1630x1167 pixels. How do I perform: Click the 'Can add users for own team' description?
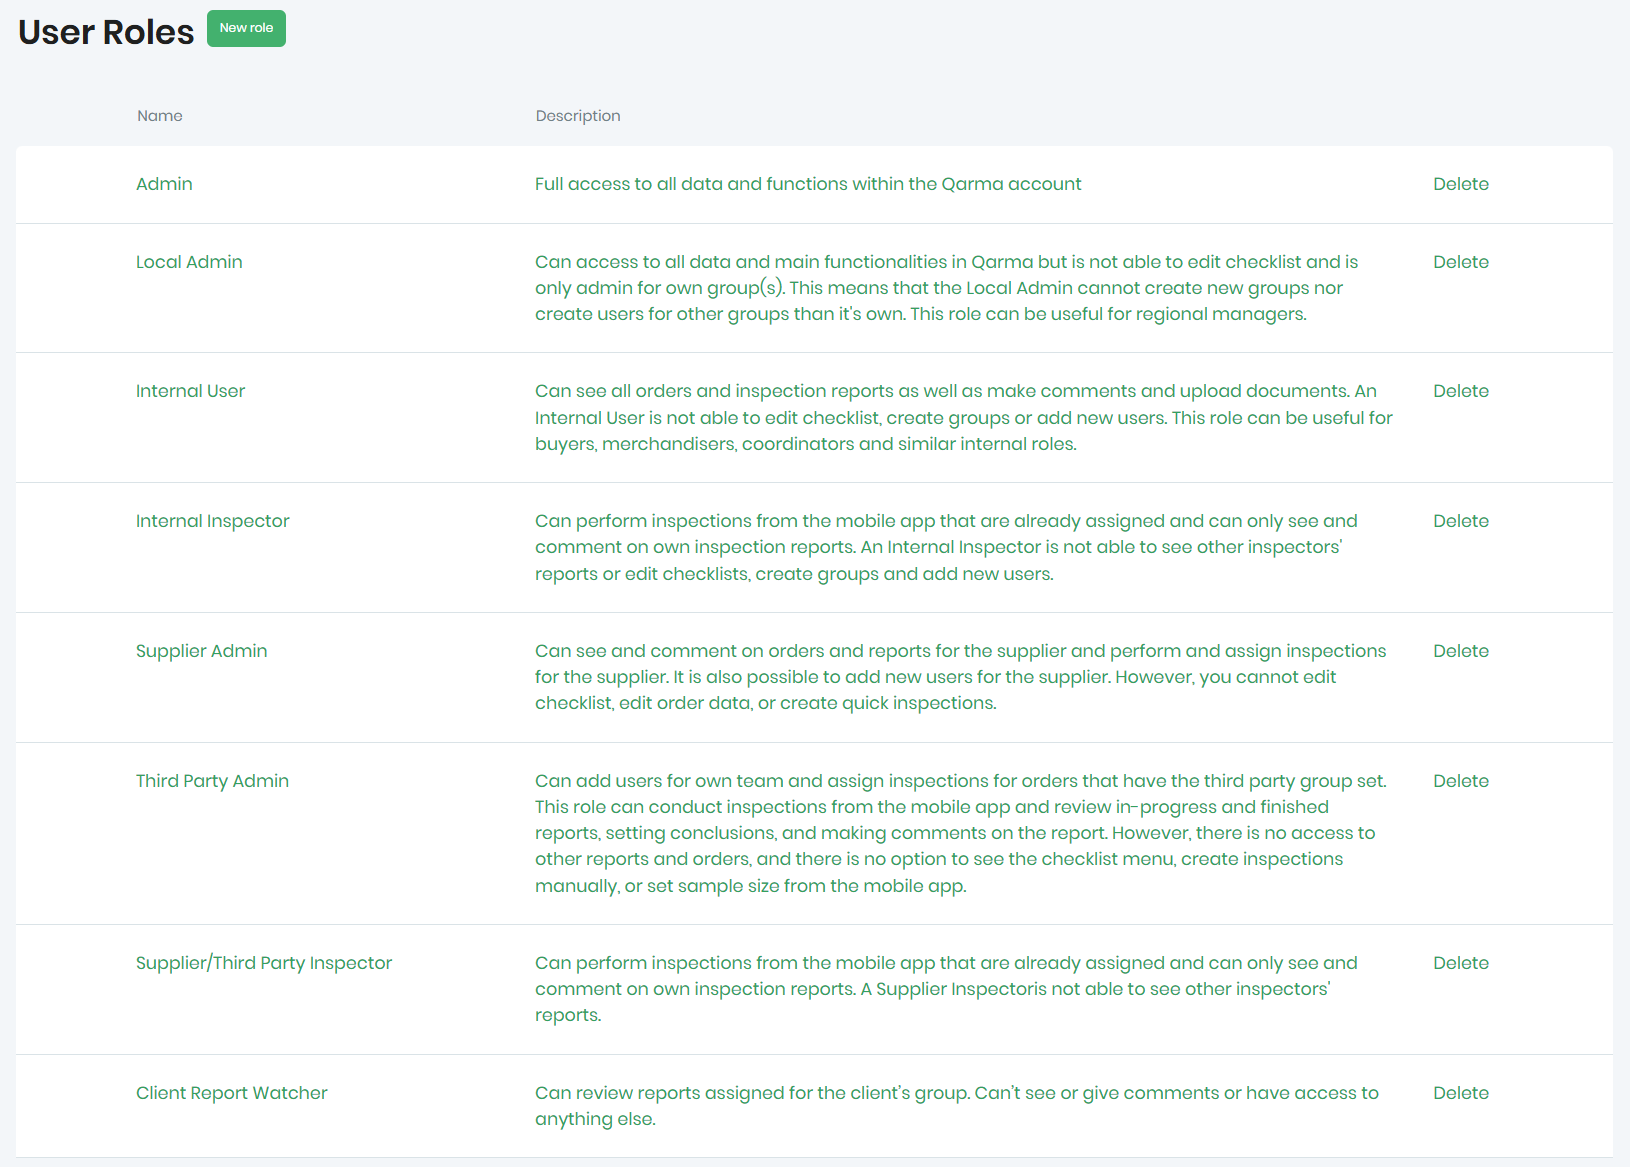coord(961,833)
